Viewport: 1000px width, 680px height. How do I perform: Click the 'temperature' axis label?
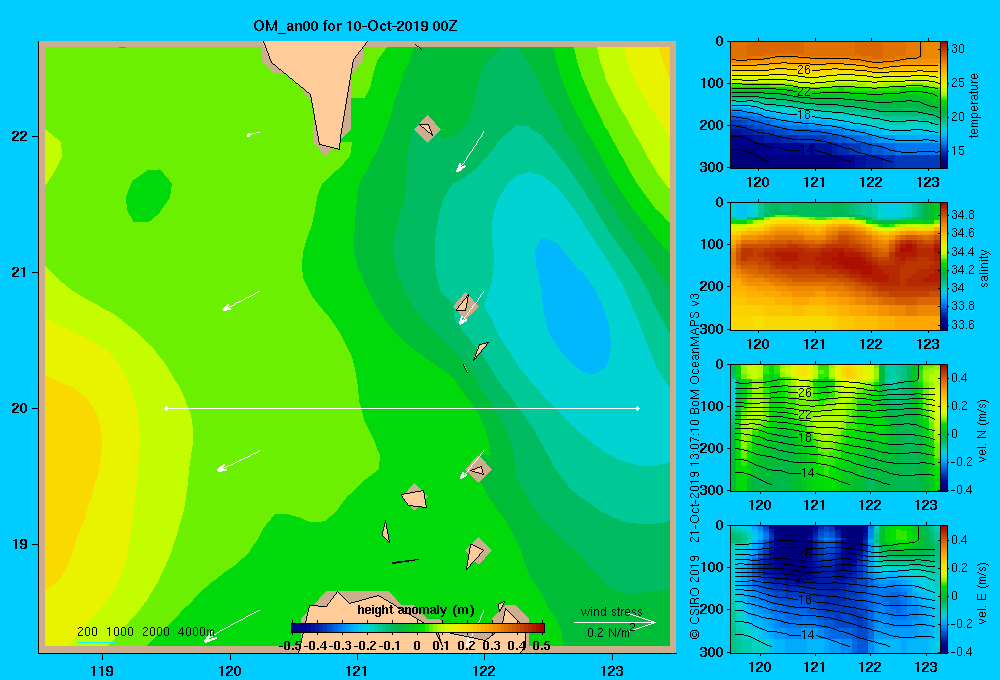coord(974,105)
